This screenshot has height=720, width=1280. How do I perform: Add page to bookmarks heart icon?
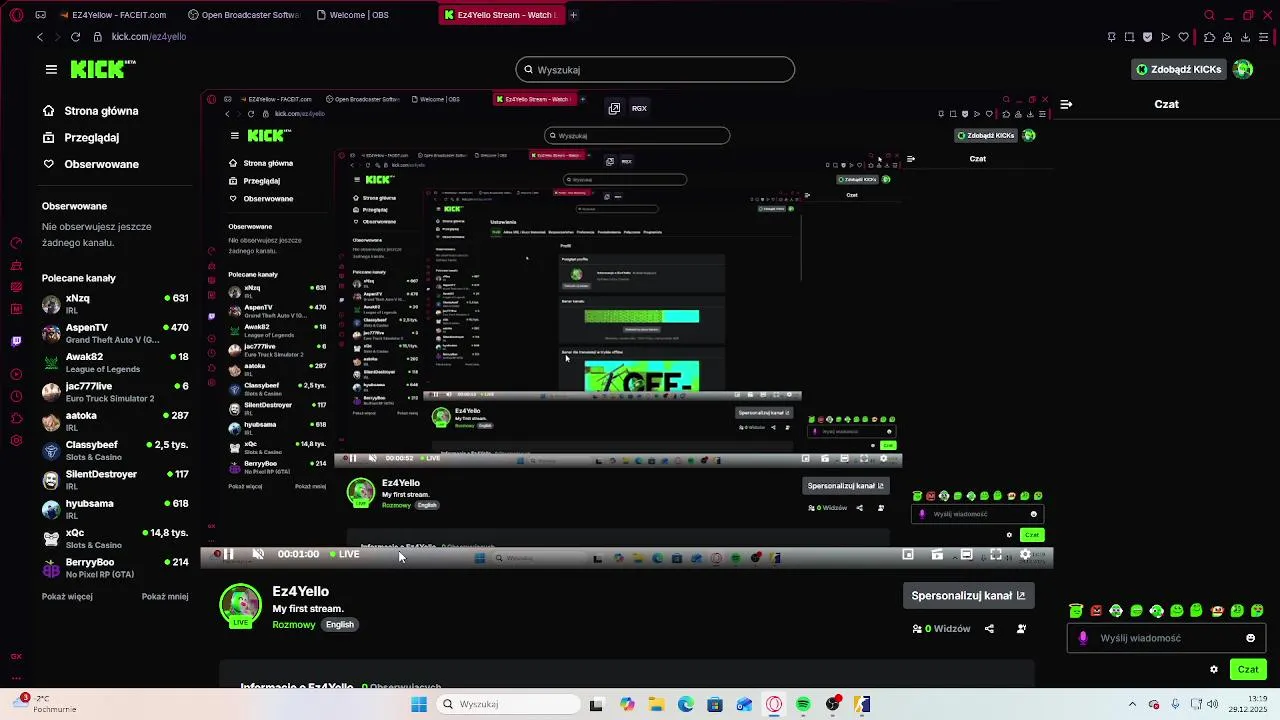click(x=1184, y=37)
